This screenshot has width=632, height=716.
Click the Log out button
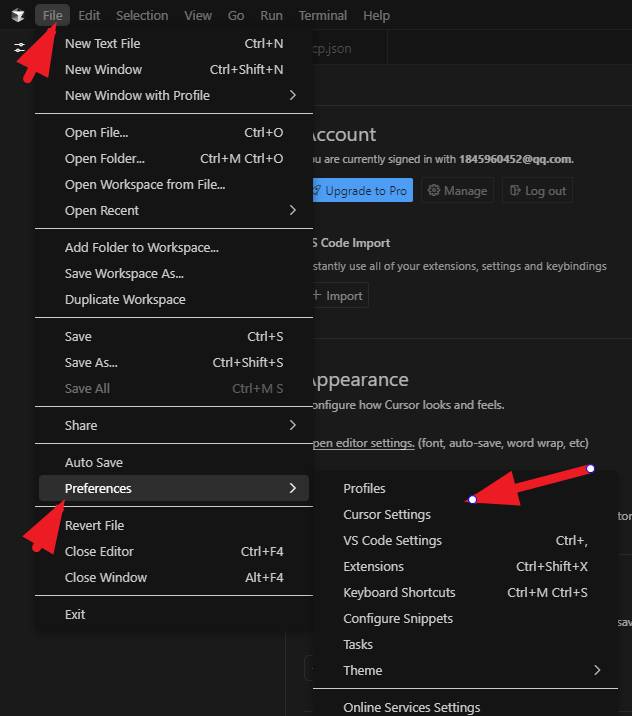[537, 190]
